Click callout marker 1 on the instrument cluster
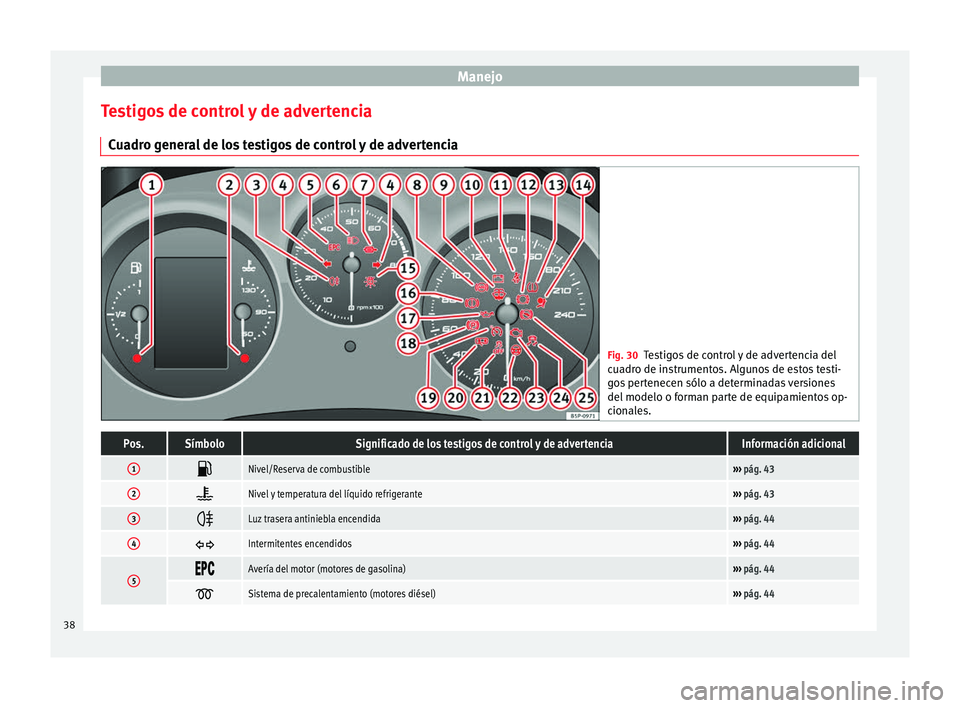 tap(150, 184)
